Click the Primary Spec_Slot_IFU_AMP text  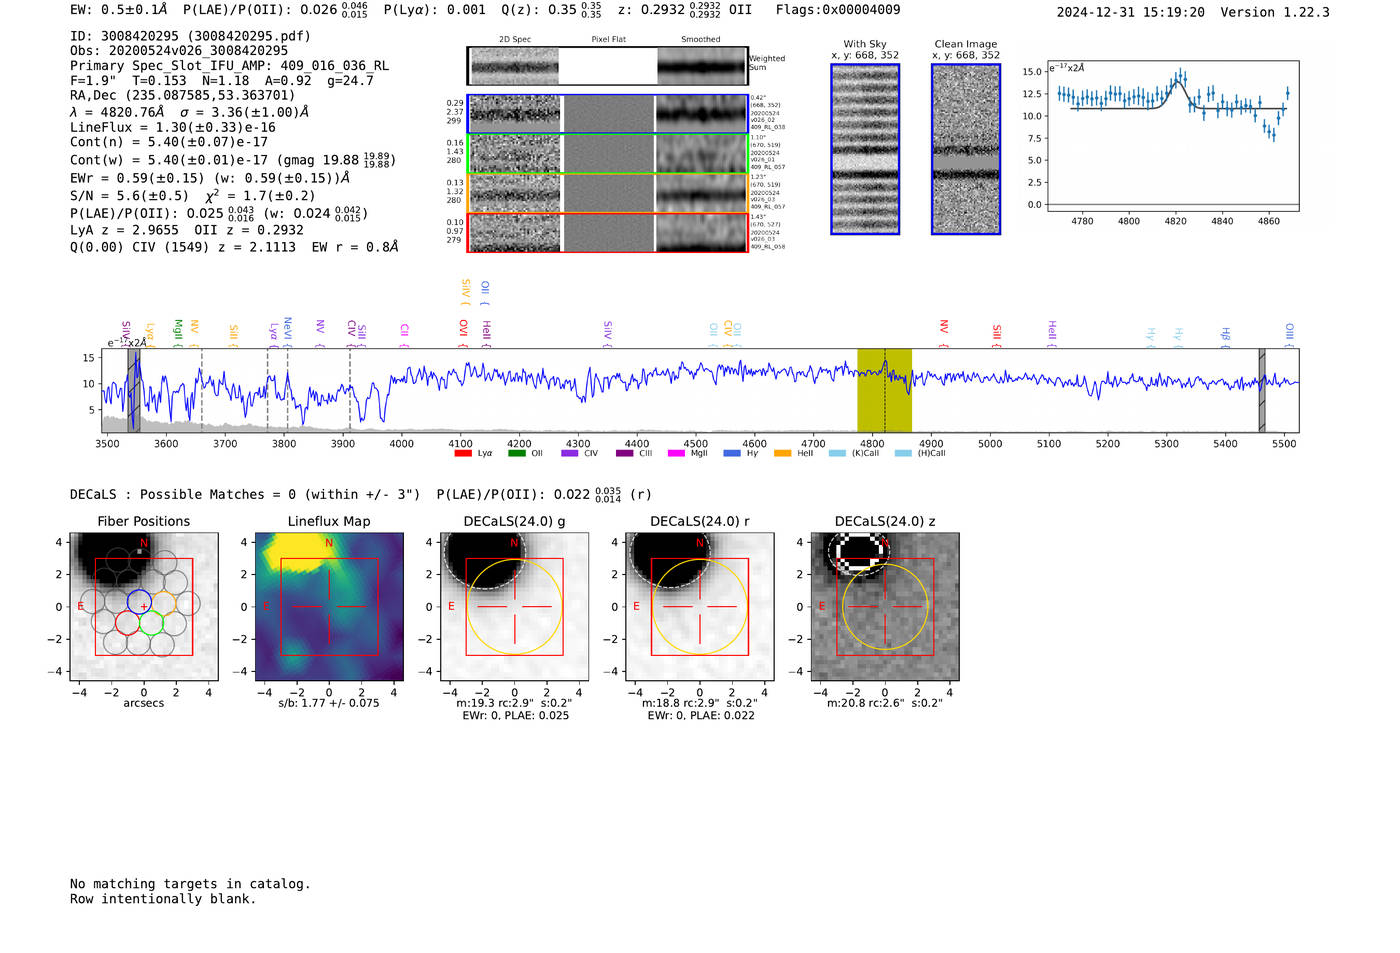(x=230, y=66)
